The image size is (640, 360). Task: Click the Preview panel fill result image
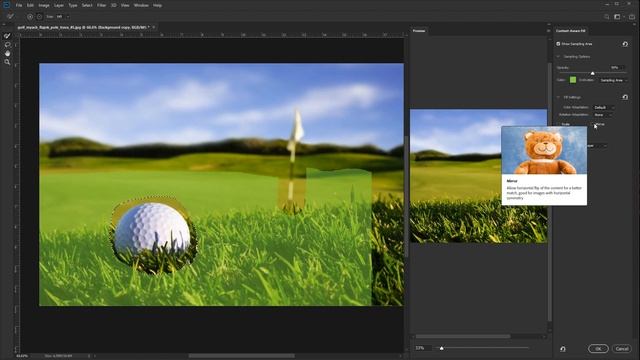click(x=478, y=176)
